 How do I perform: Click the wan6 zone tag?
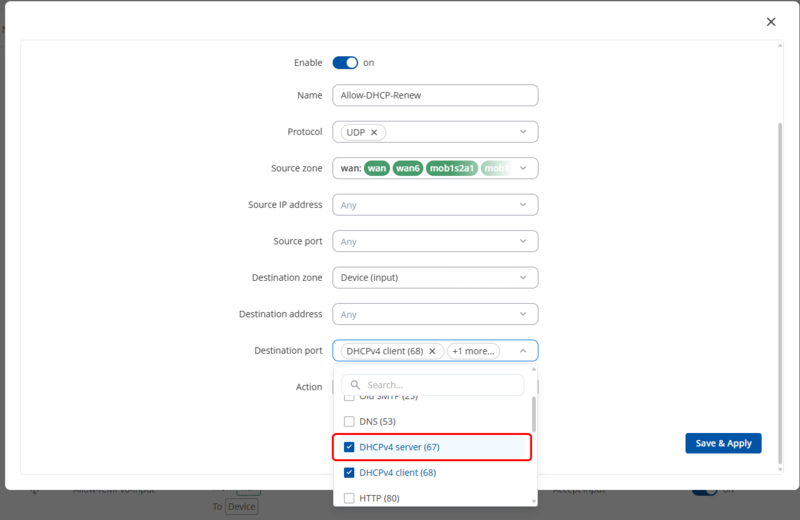pos(407,168)
